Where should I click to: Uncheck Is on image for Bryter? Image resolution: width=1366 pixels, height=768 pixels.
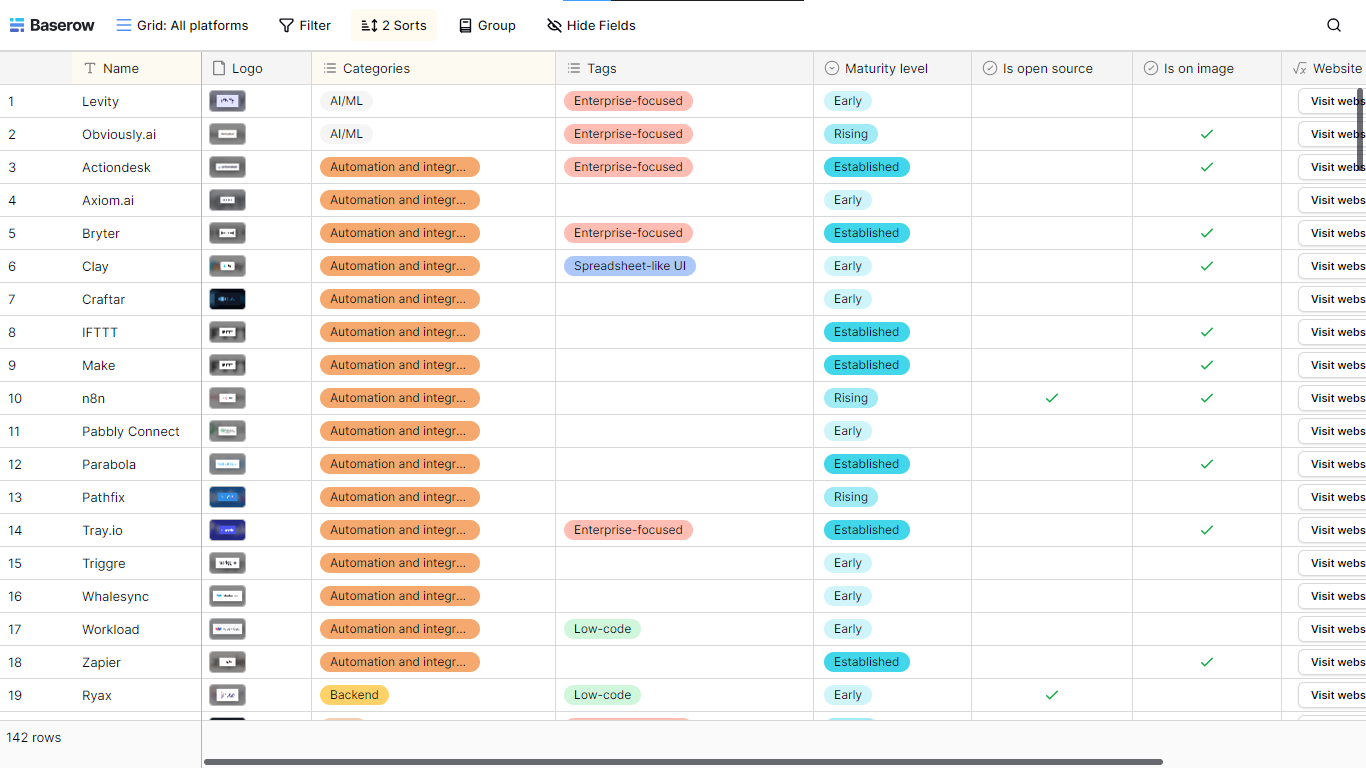tap(1207, 233)
